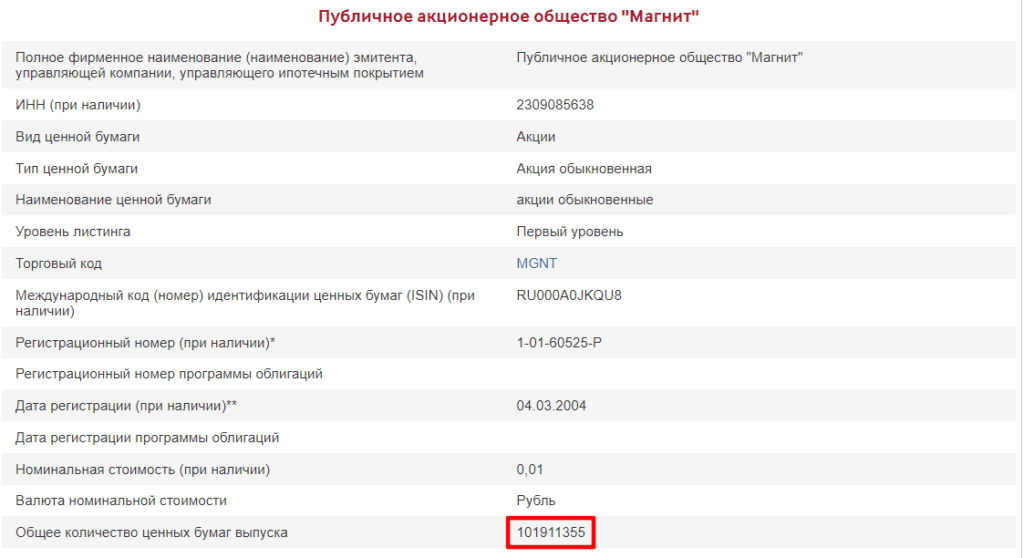Select the registration date 04.03.2004

551,406
